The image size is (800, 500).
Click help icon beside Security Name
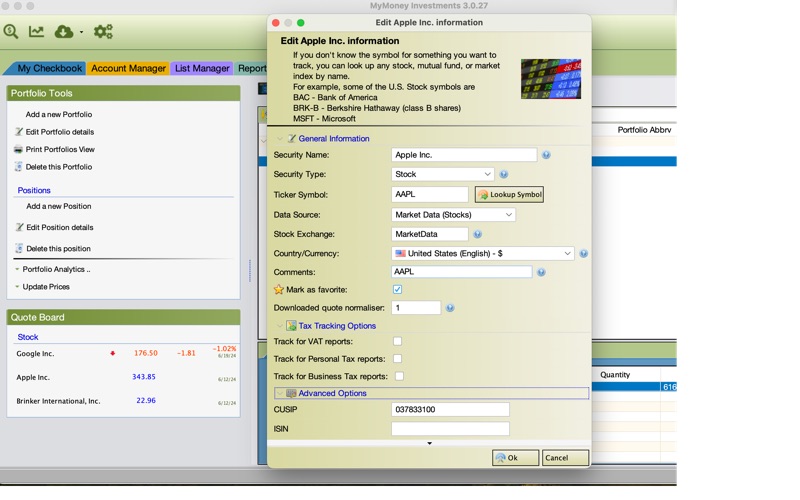[546, 155]
